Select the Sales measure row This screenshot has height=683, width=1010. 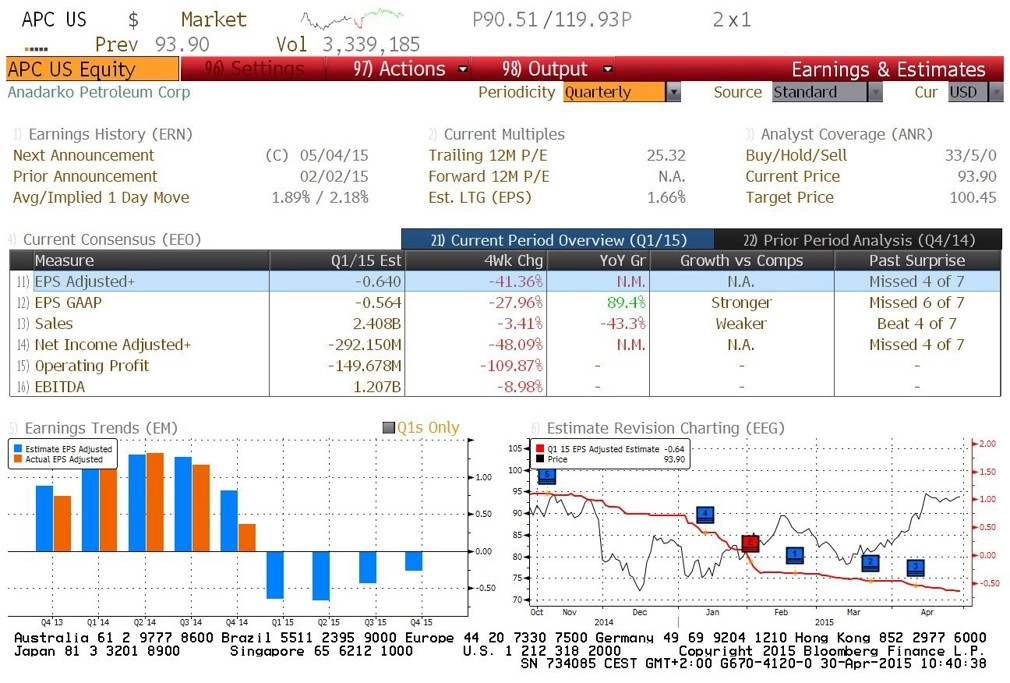pyautogui.click(x=506, y=323)
